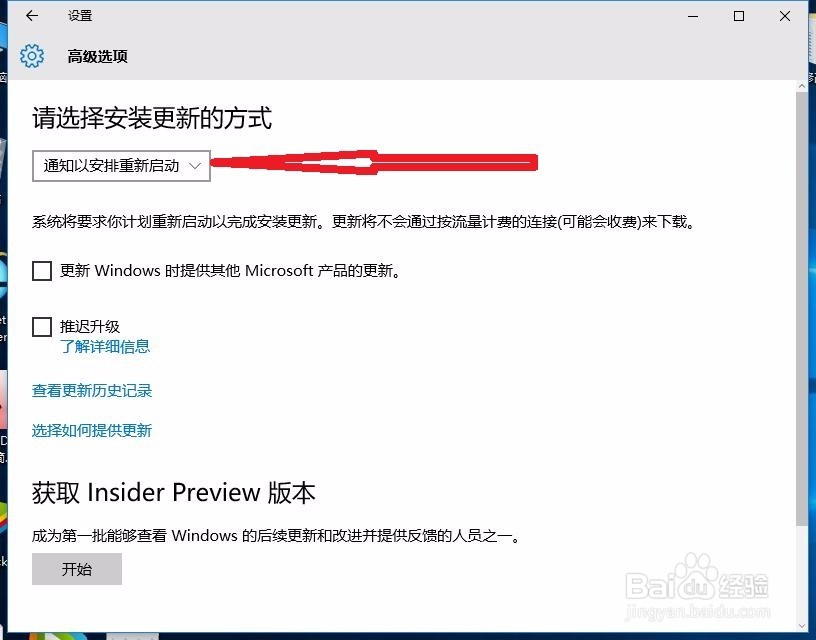Open 选择如何提供更新 link
Image resolution: width=816 pixels, height=640 pixels.
point(92,430)
